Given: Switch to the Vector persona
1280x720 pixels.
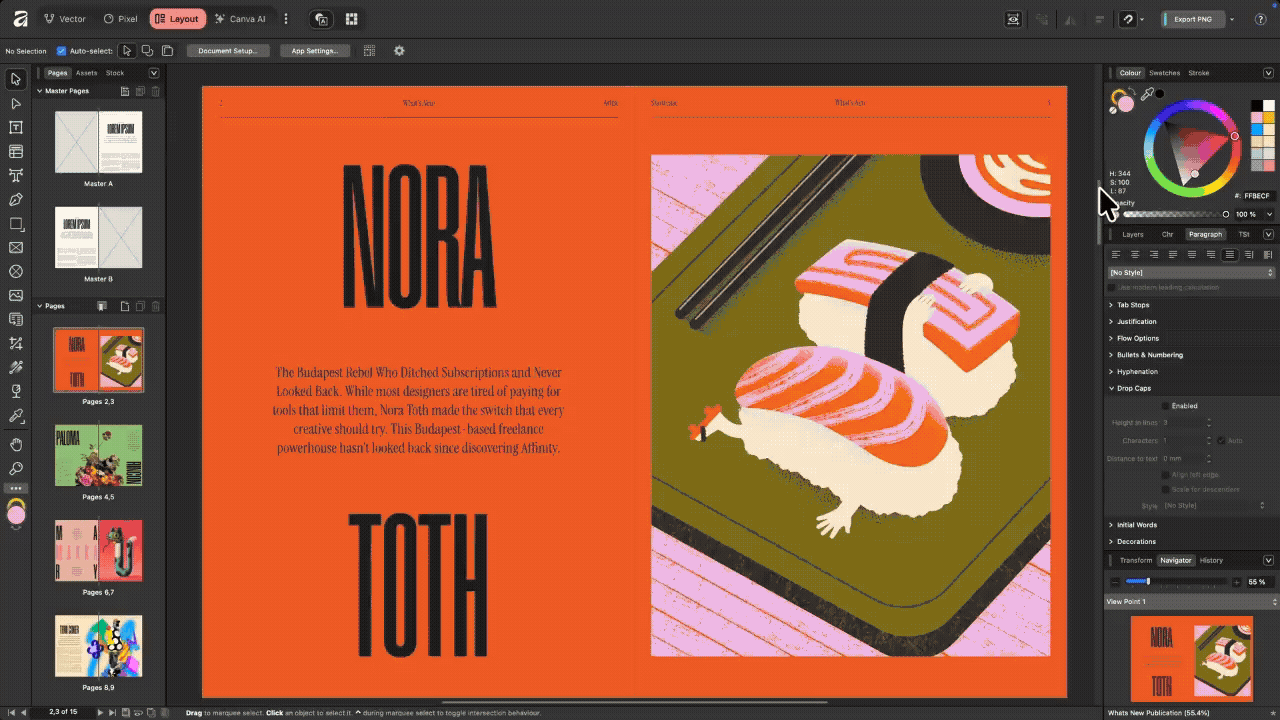Looking at the screenshot, I should pyautogui.click(x=63, y=18).
